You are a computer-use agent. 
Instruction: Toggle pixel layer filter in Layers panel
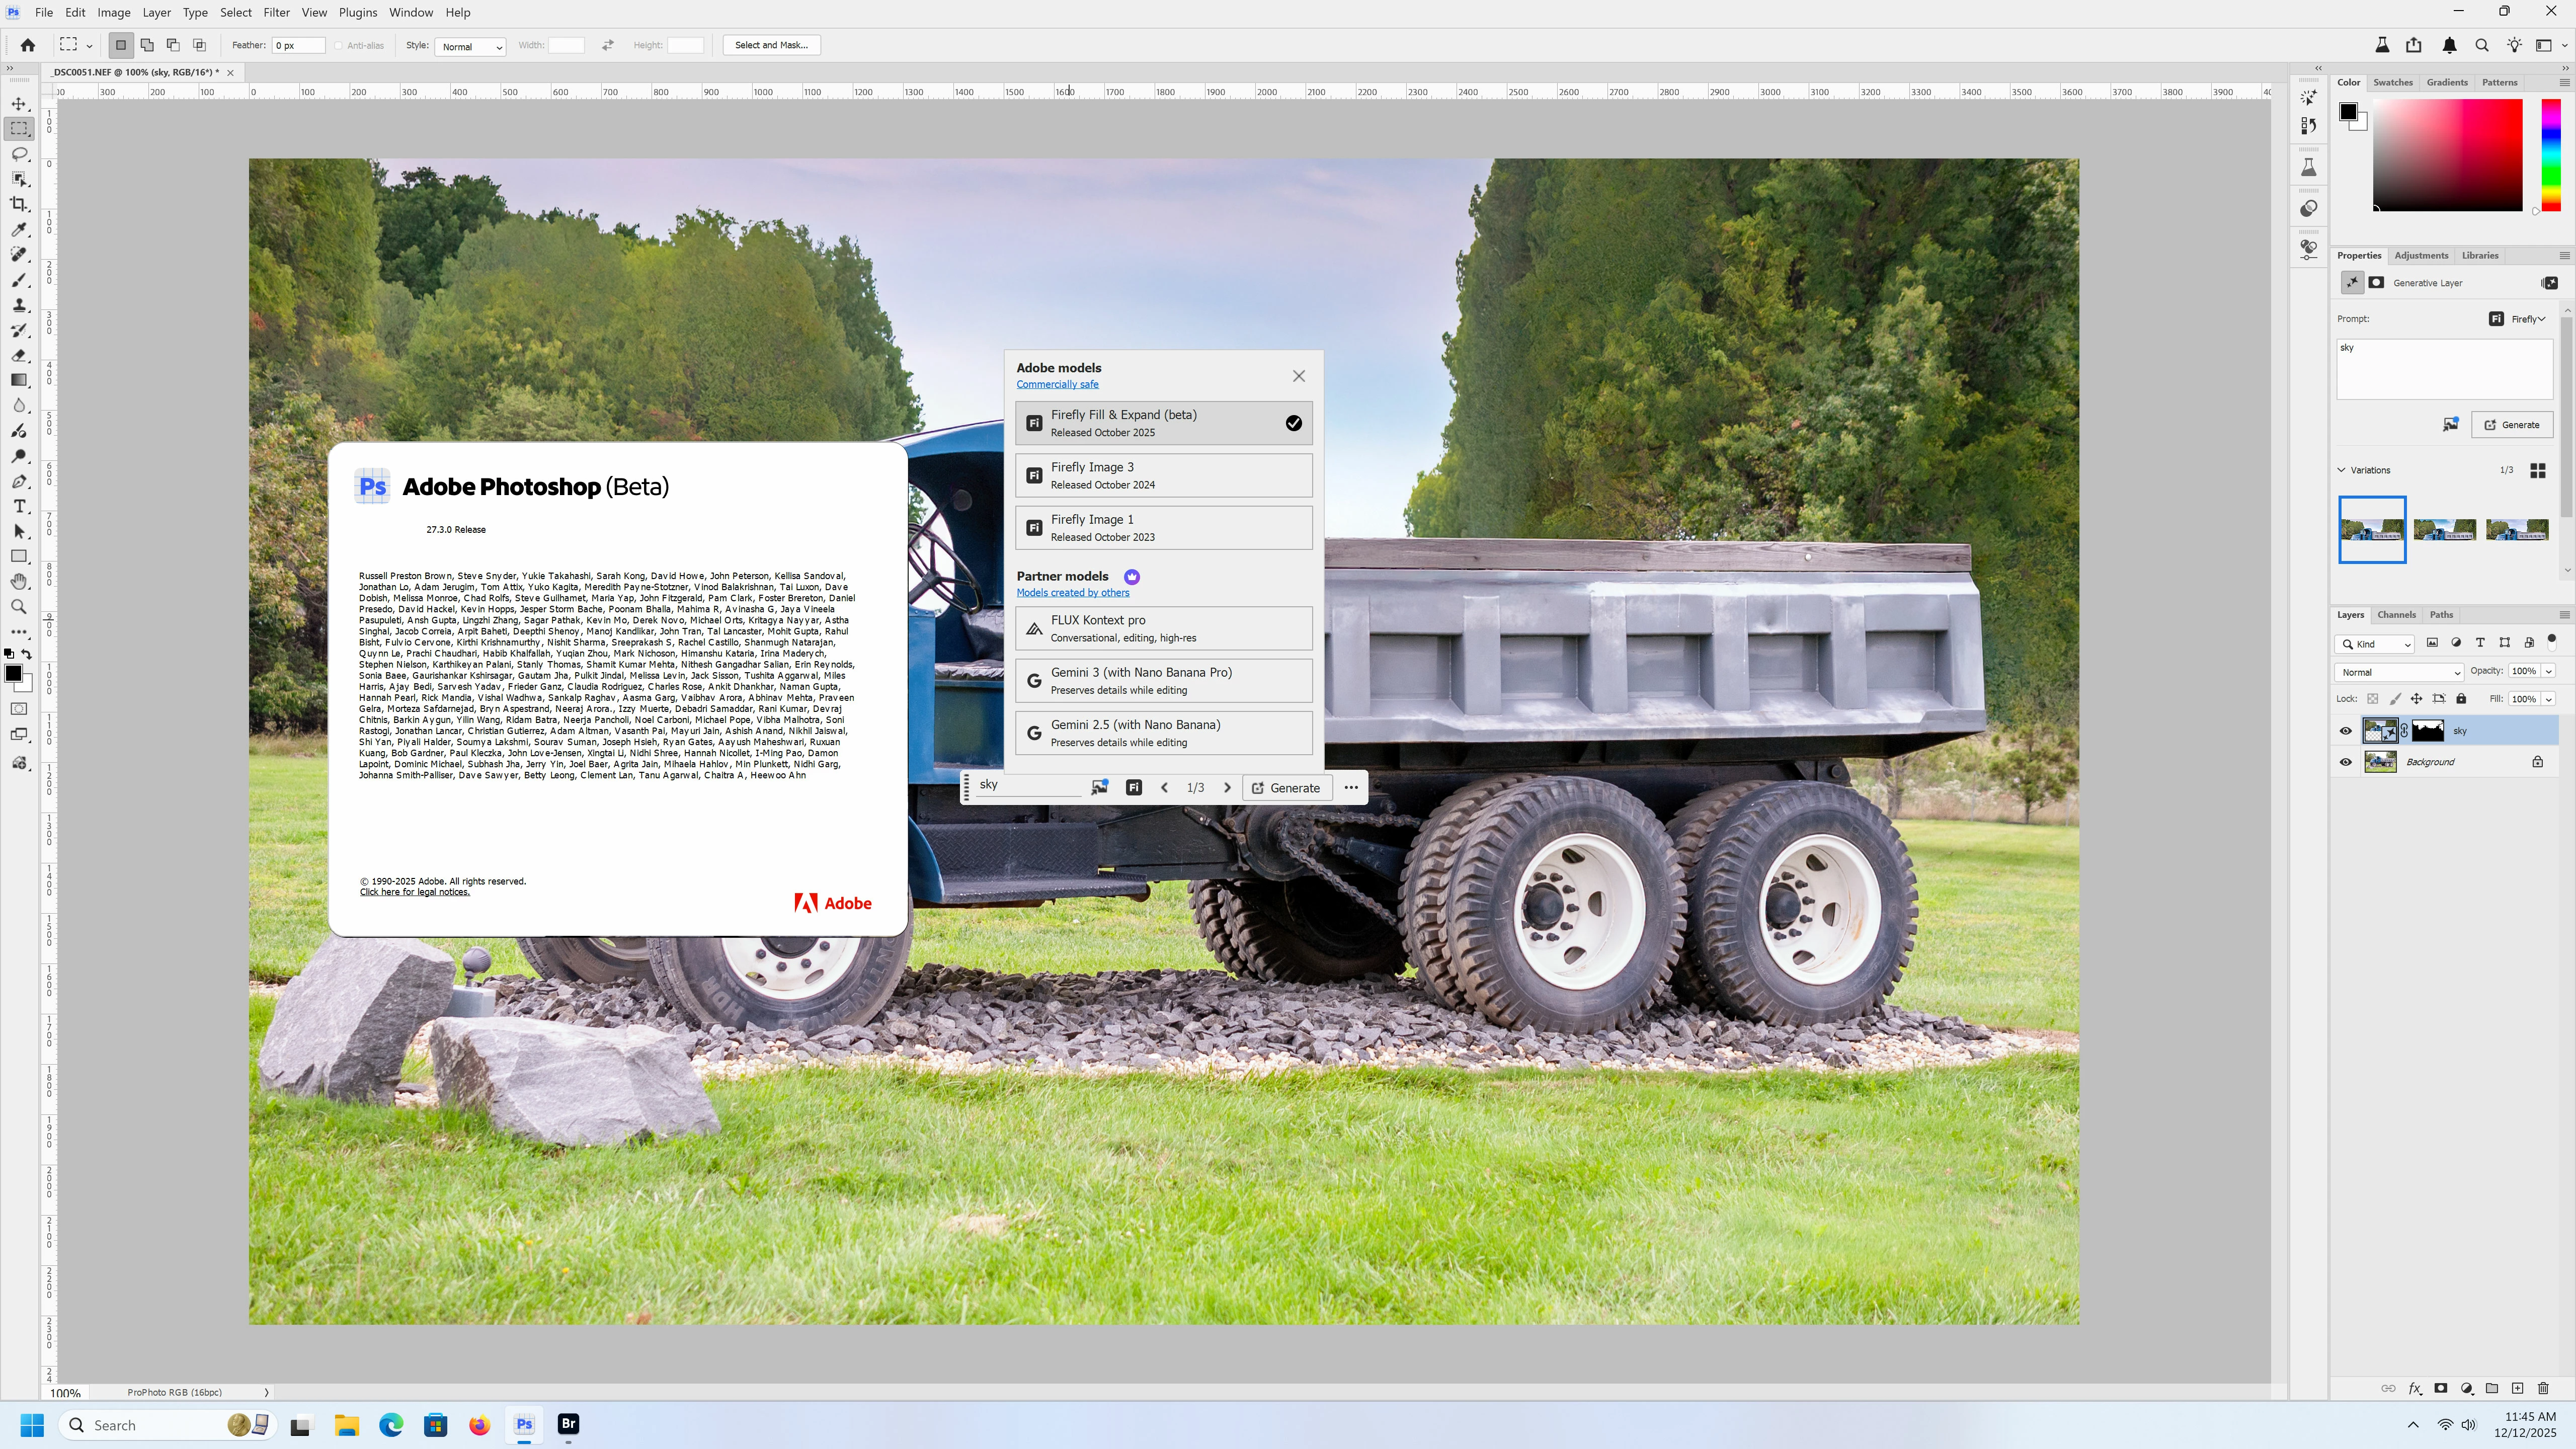coord(2432,643)
